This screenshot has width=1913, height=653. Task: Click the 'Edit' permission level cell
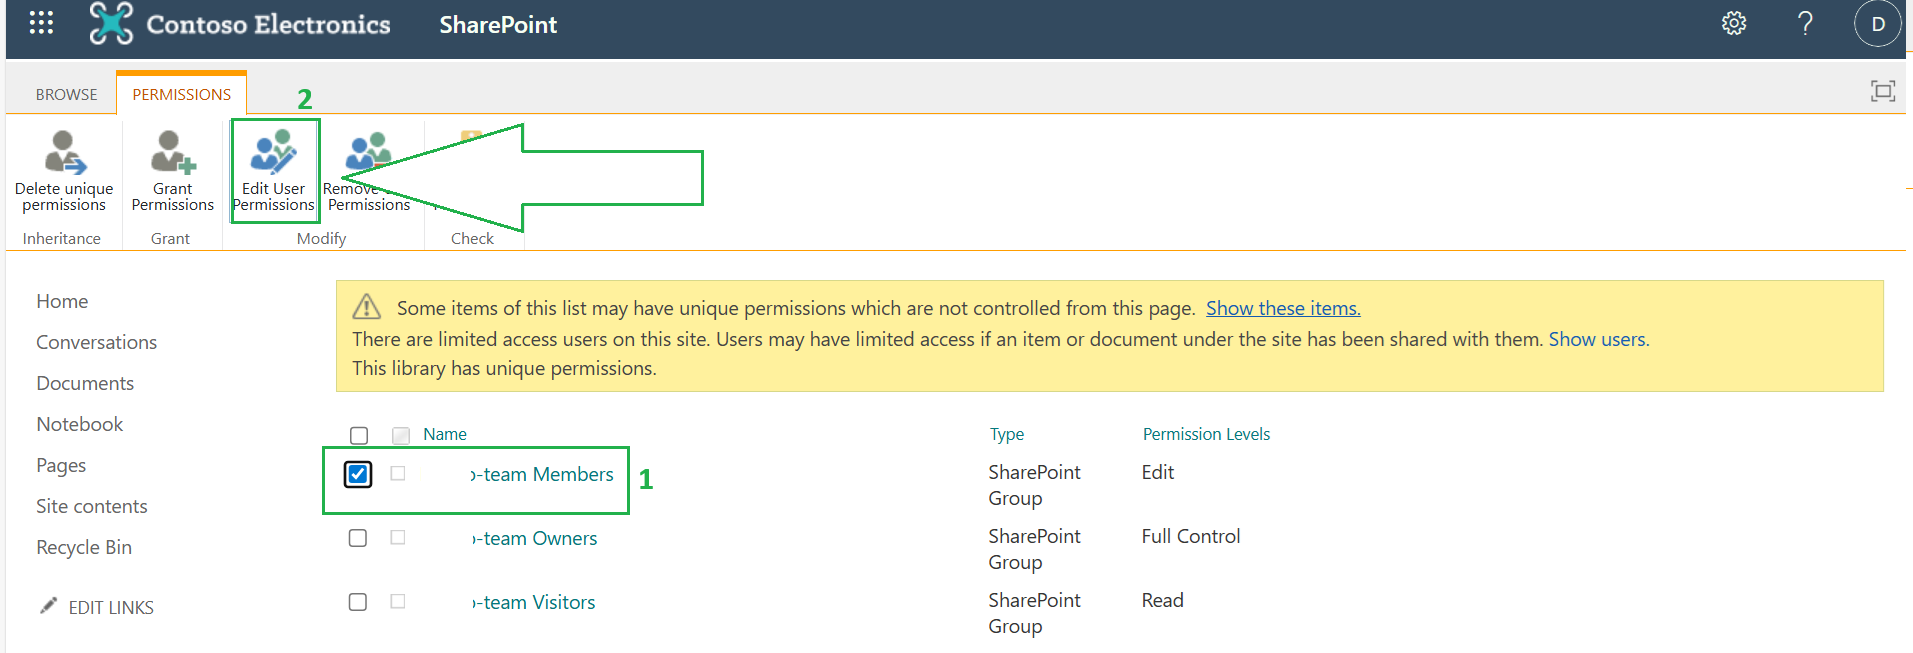pyautogui.click(x=1158, y=472)
